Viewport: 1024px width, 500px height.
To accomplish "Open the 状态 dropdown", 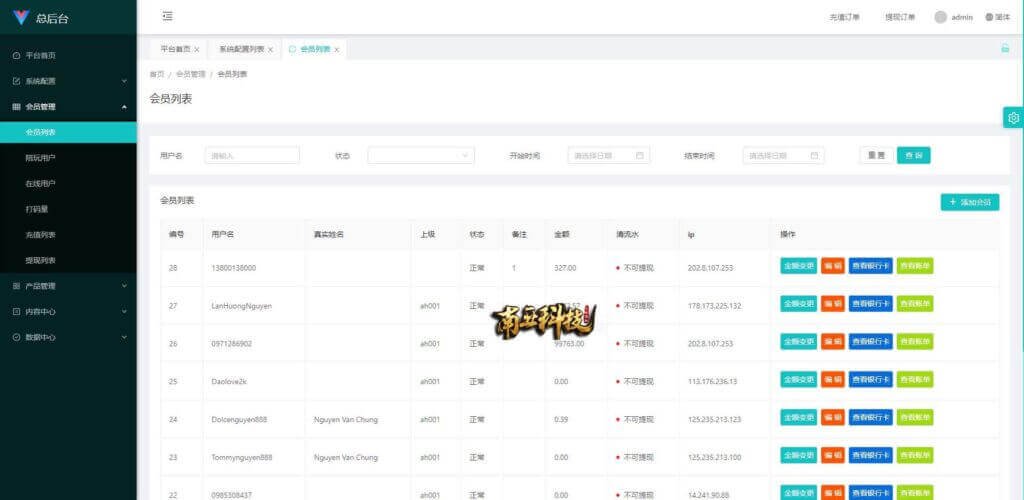I will point(420,155).
